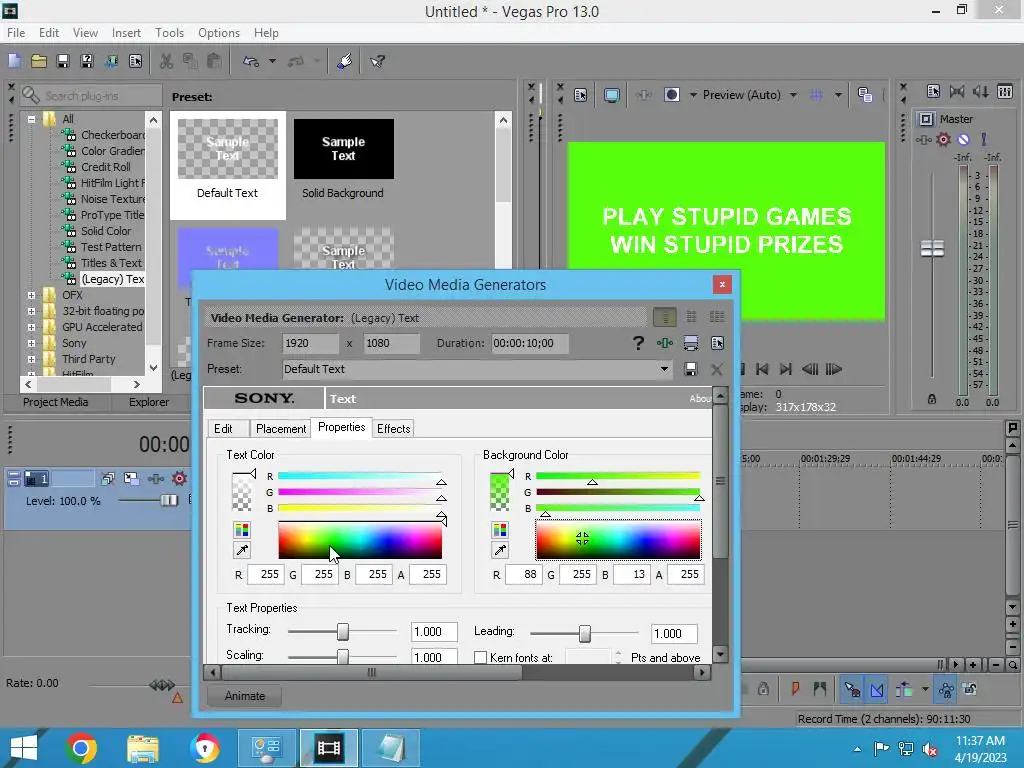Click Frame Size width field 1920
1024x768 pixels.
click(x=311, y=343)
